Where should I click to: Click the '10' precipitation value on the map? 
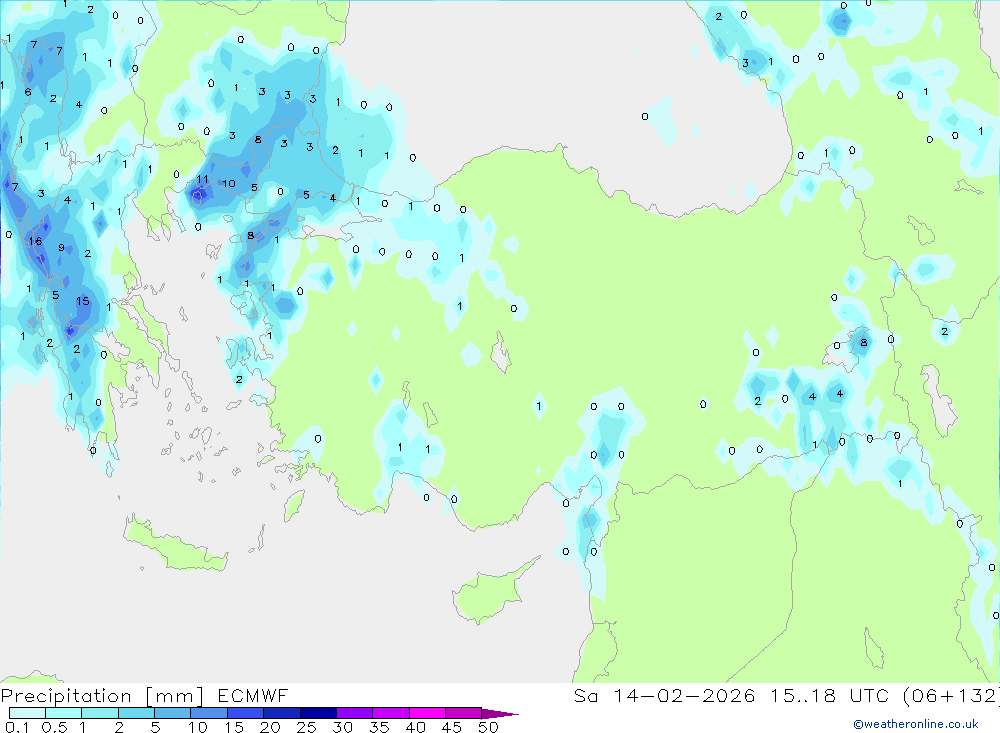(x=229, y=184)
